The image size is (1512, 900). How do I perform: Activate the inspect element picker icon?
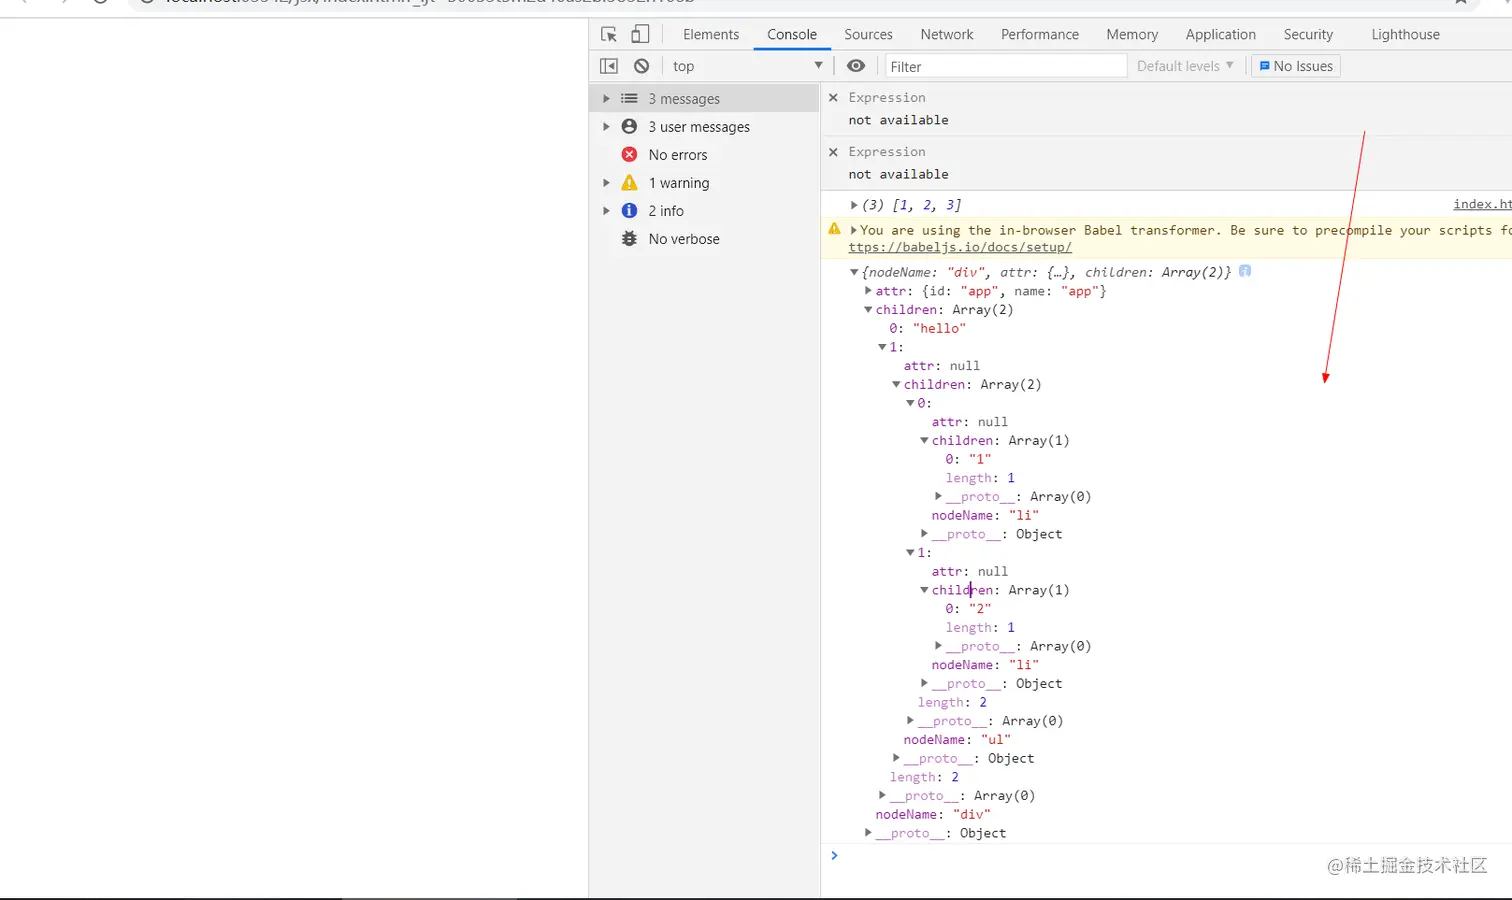click(609, 34)
